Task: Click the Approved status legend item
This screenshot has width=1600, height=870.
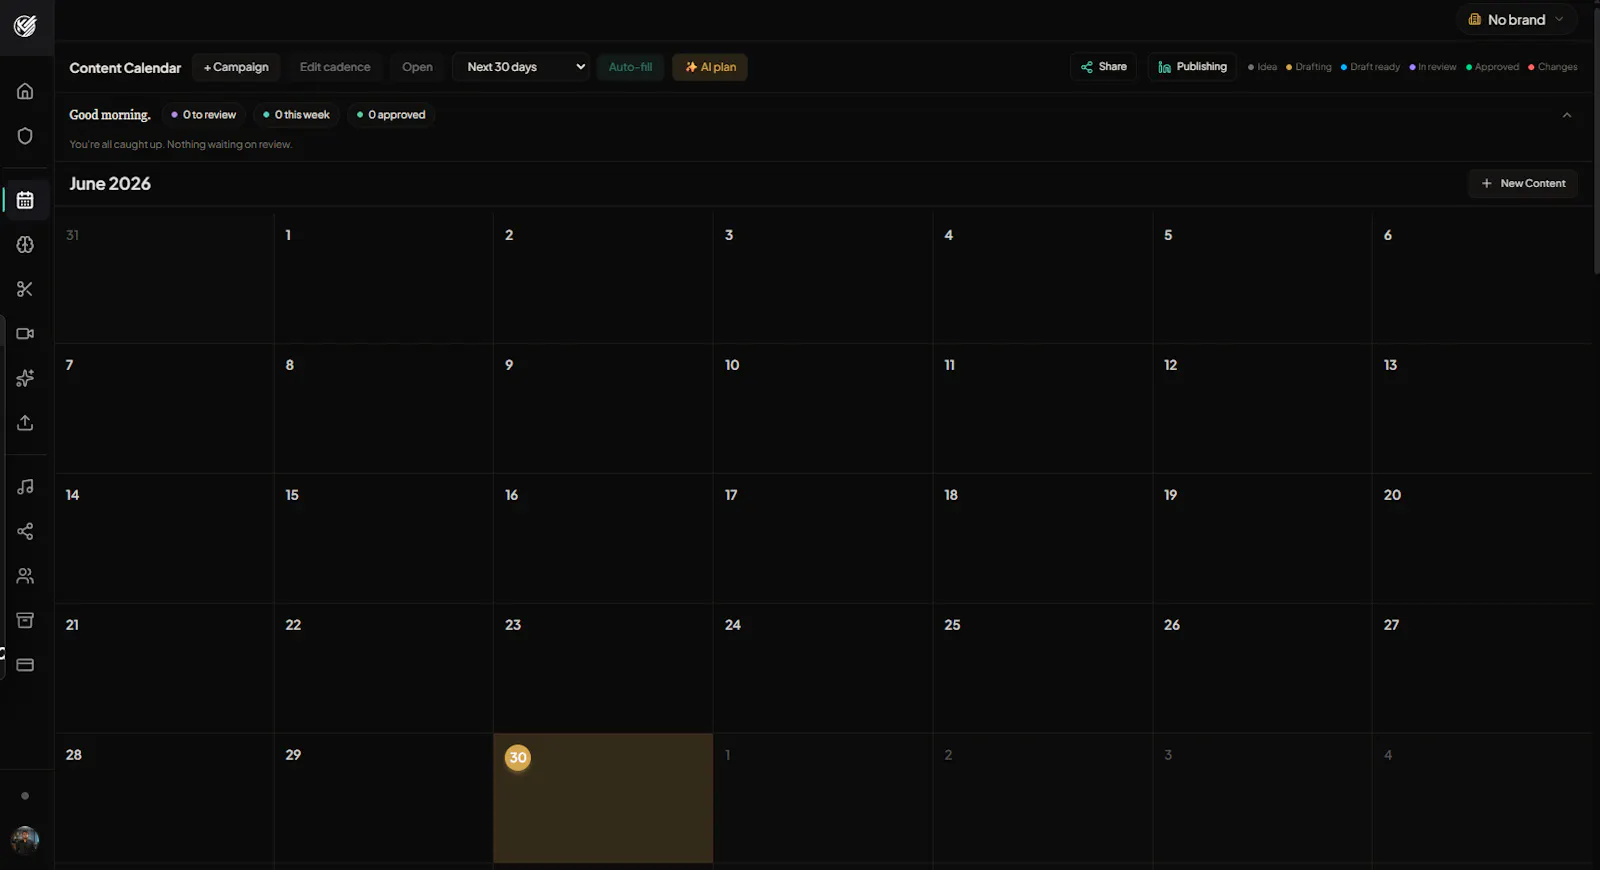Action: click(x=1492, y=67)
